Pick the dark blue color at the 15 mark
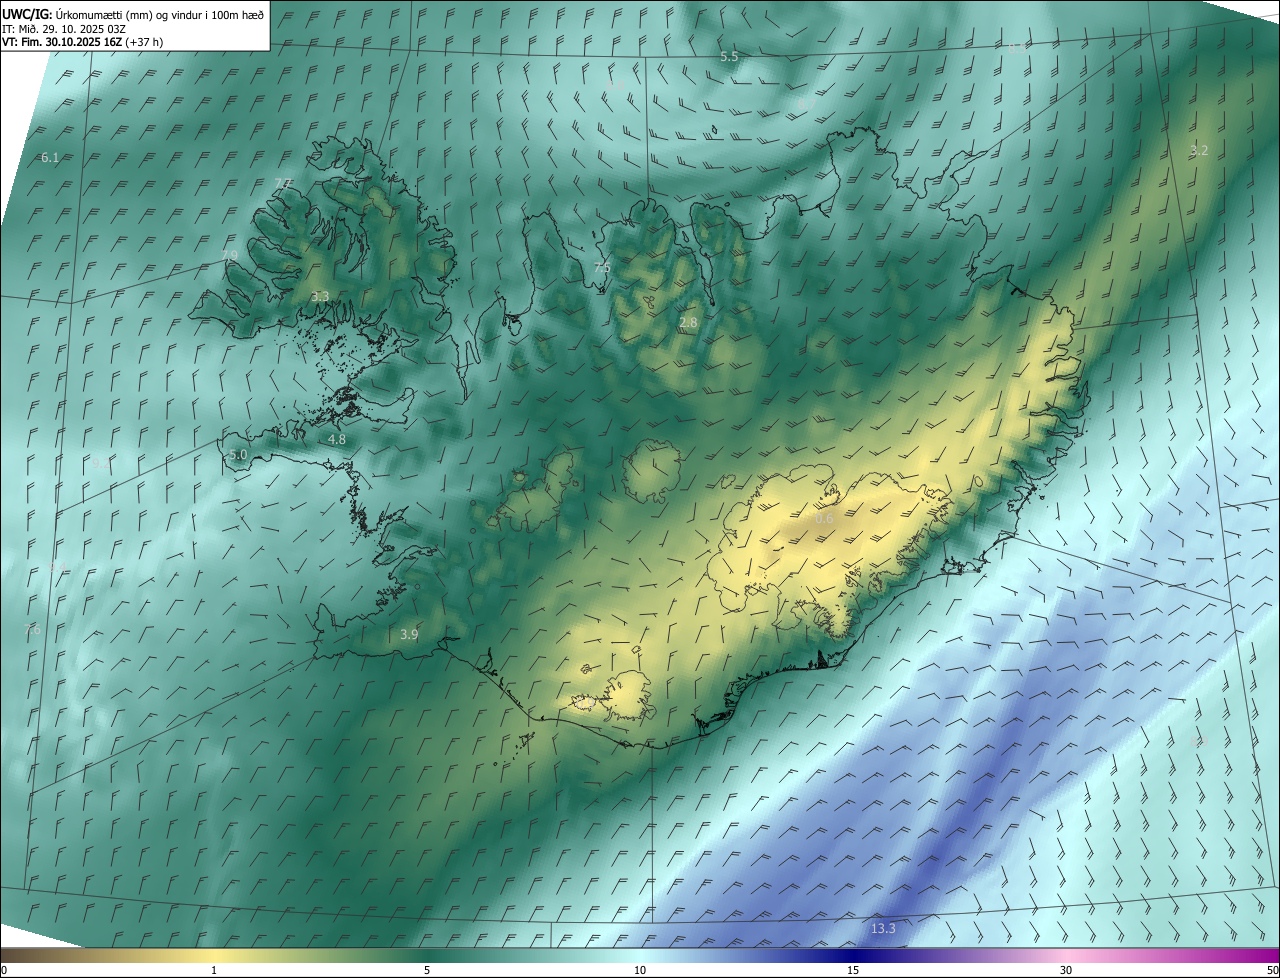This screenshot has width=1280, height=978. tap(853, 955)
